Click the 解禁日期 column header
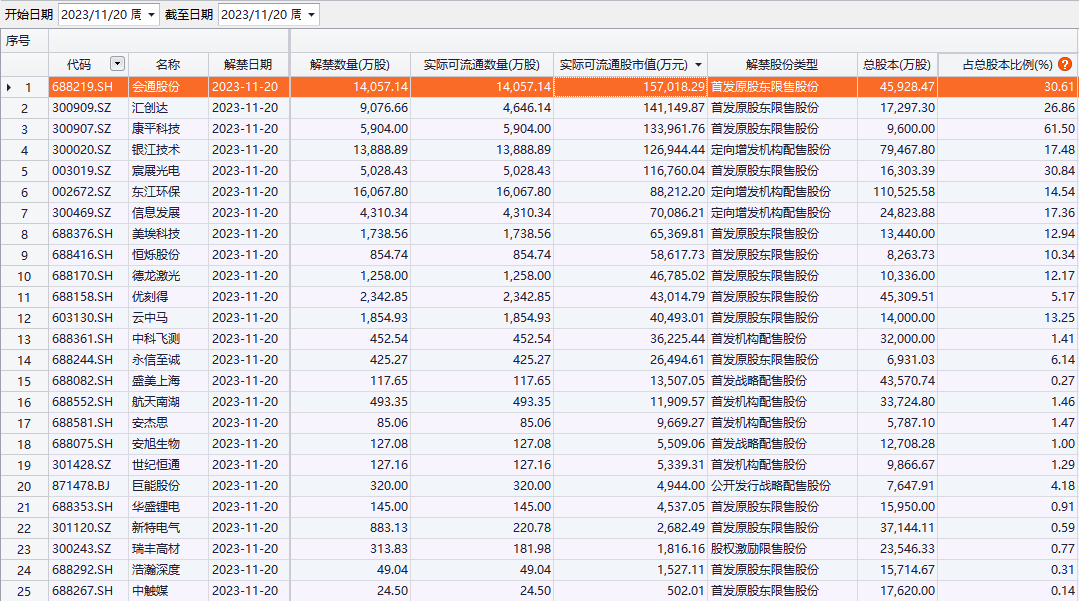The height and width of the screenshot is (601, 1079). (247, 64)
